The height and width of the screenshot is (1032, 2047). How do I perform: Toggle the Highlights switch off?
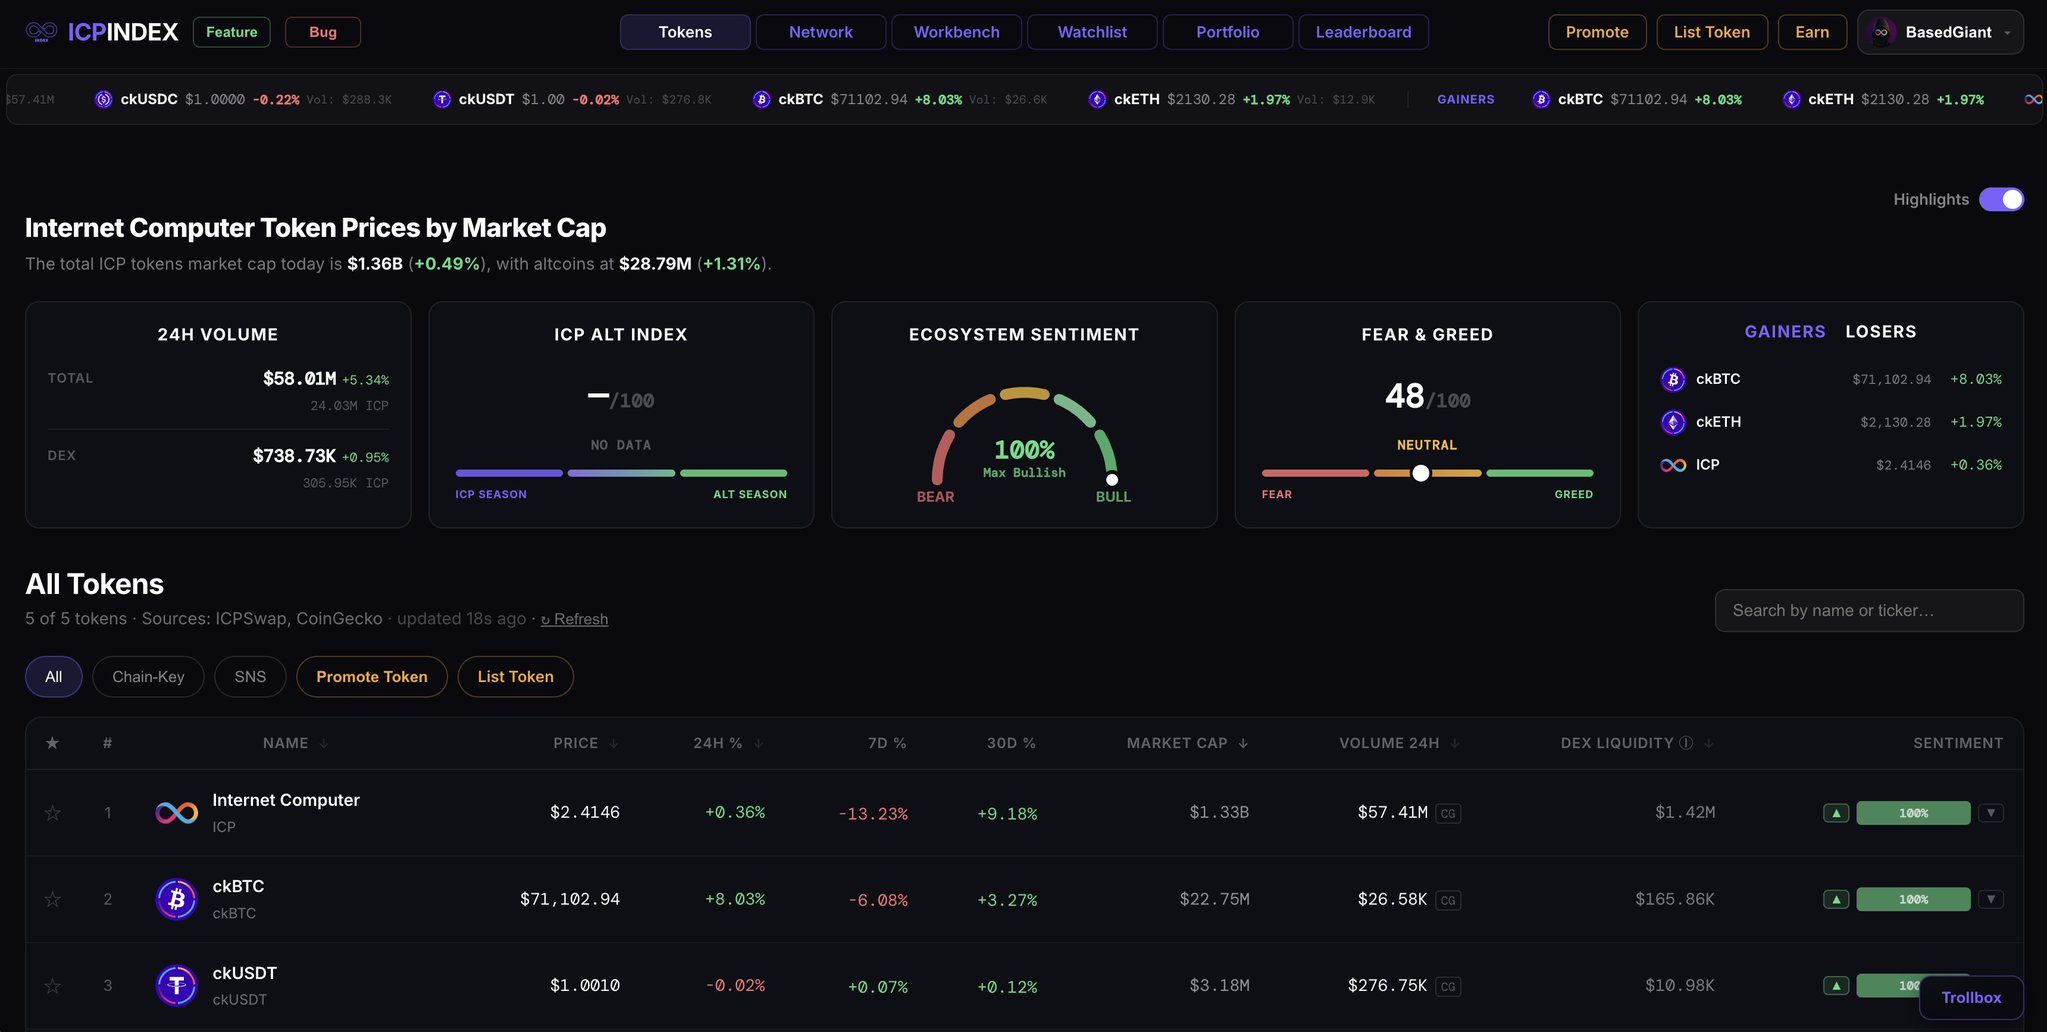(x=2001, y=199)
